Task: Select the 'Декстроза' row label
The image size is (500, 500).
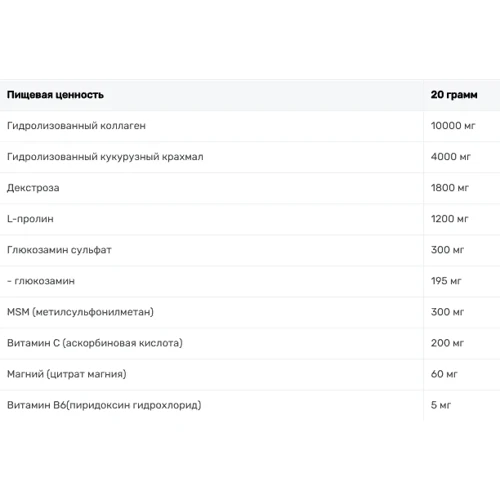Action: [33, 188]
